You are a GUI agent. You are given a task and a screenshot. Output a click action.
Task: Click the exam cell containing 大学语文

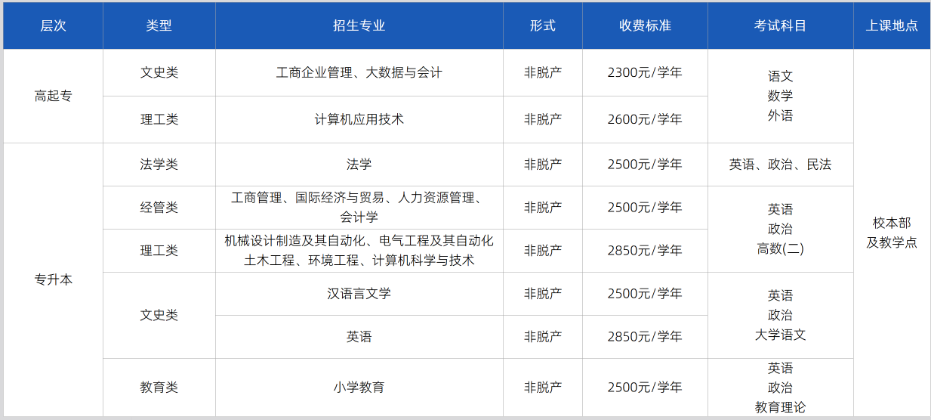780,315
